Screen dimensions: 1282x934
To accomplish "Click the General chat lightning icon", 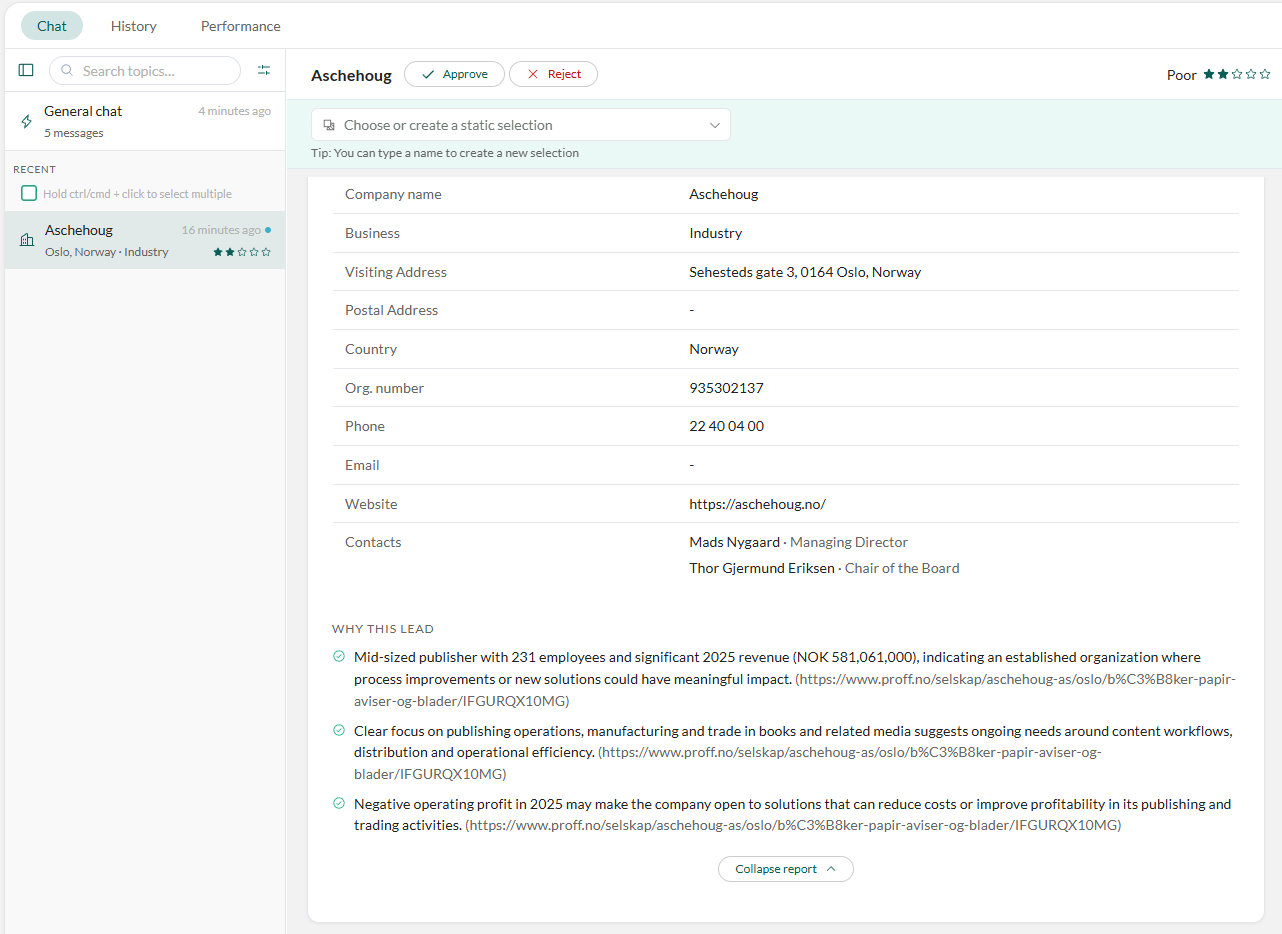I will pos(27,121).
